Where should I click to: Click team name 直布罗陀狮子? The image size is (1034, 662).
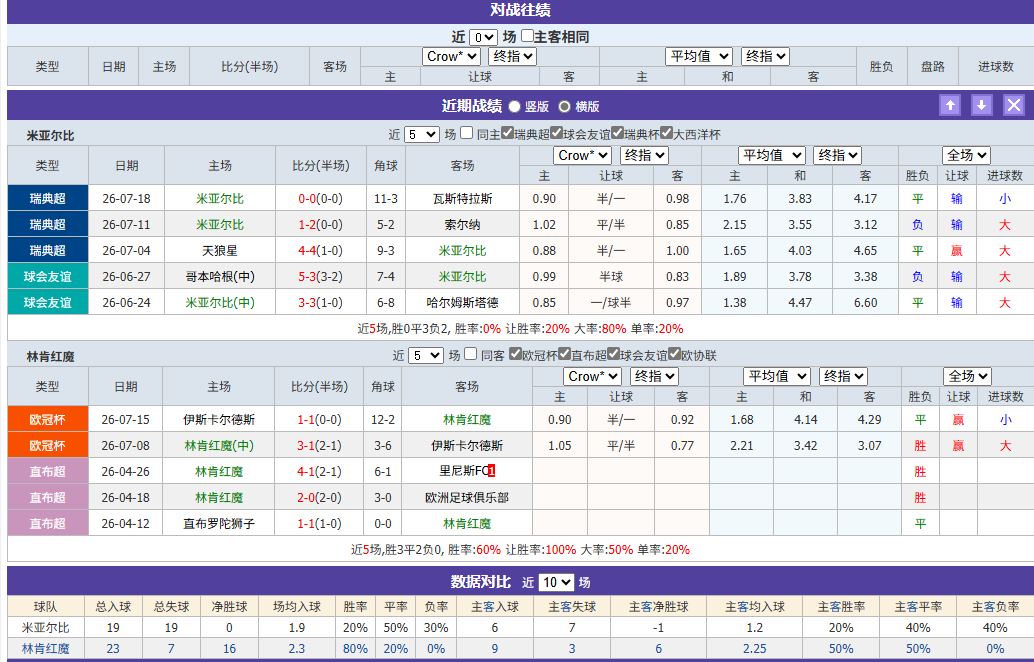tap(219, 524)
